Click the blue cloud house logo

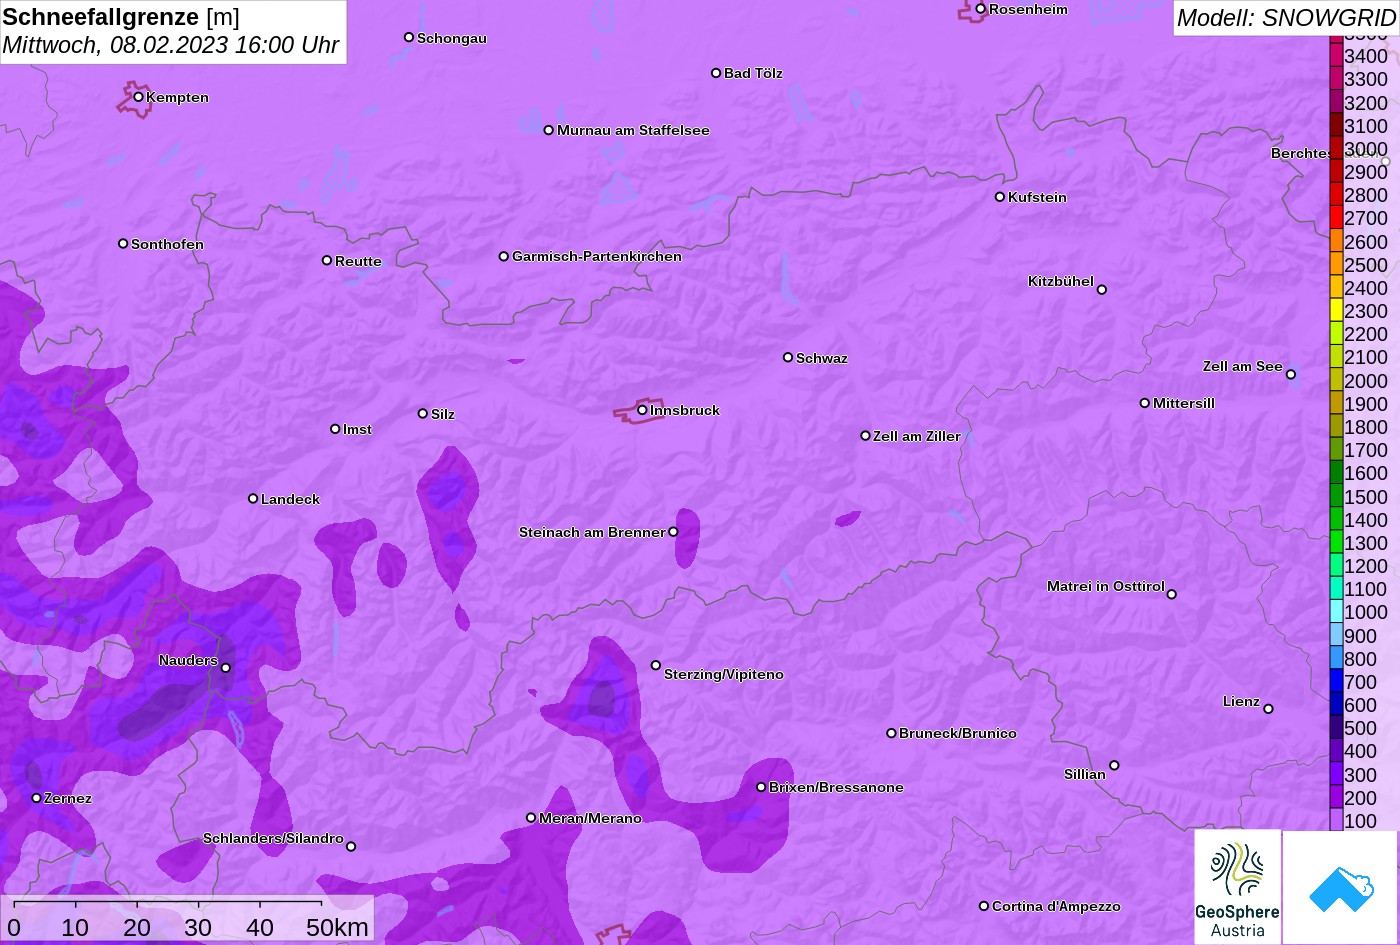coord(1340,887)
